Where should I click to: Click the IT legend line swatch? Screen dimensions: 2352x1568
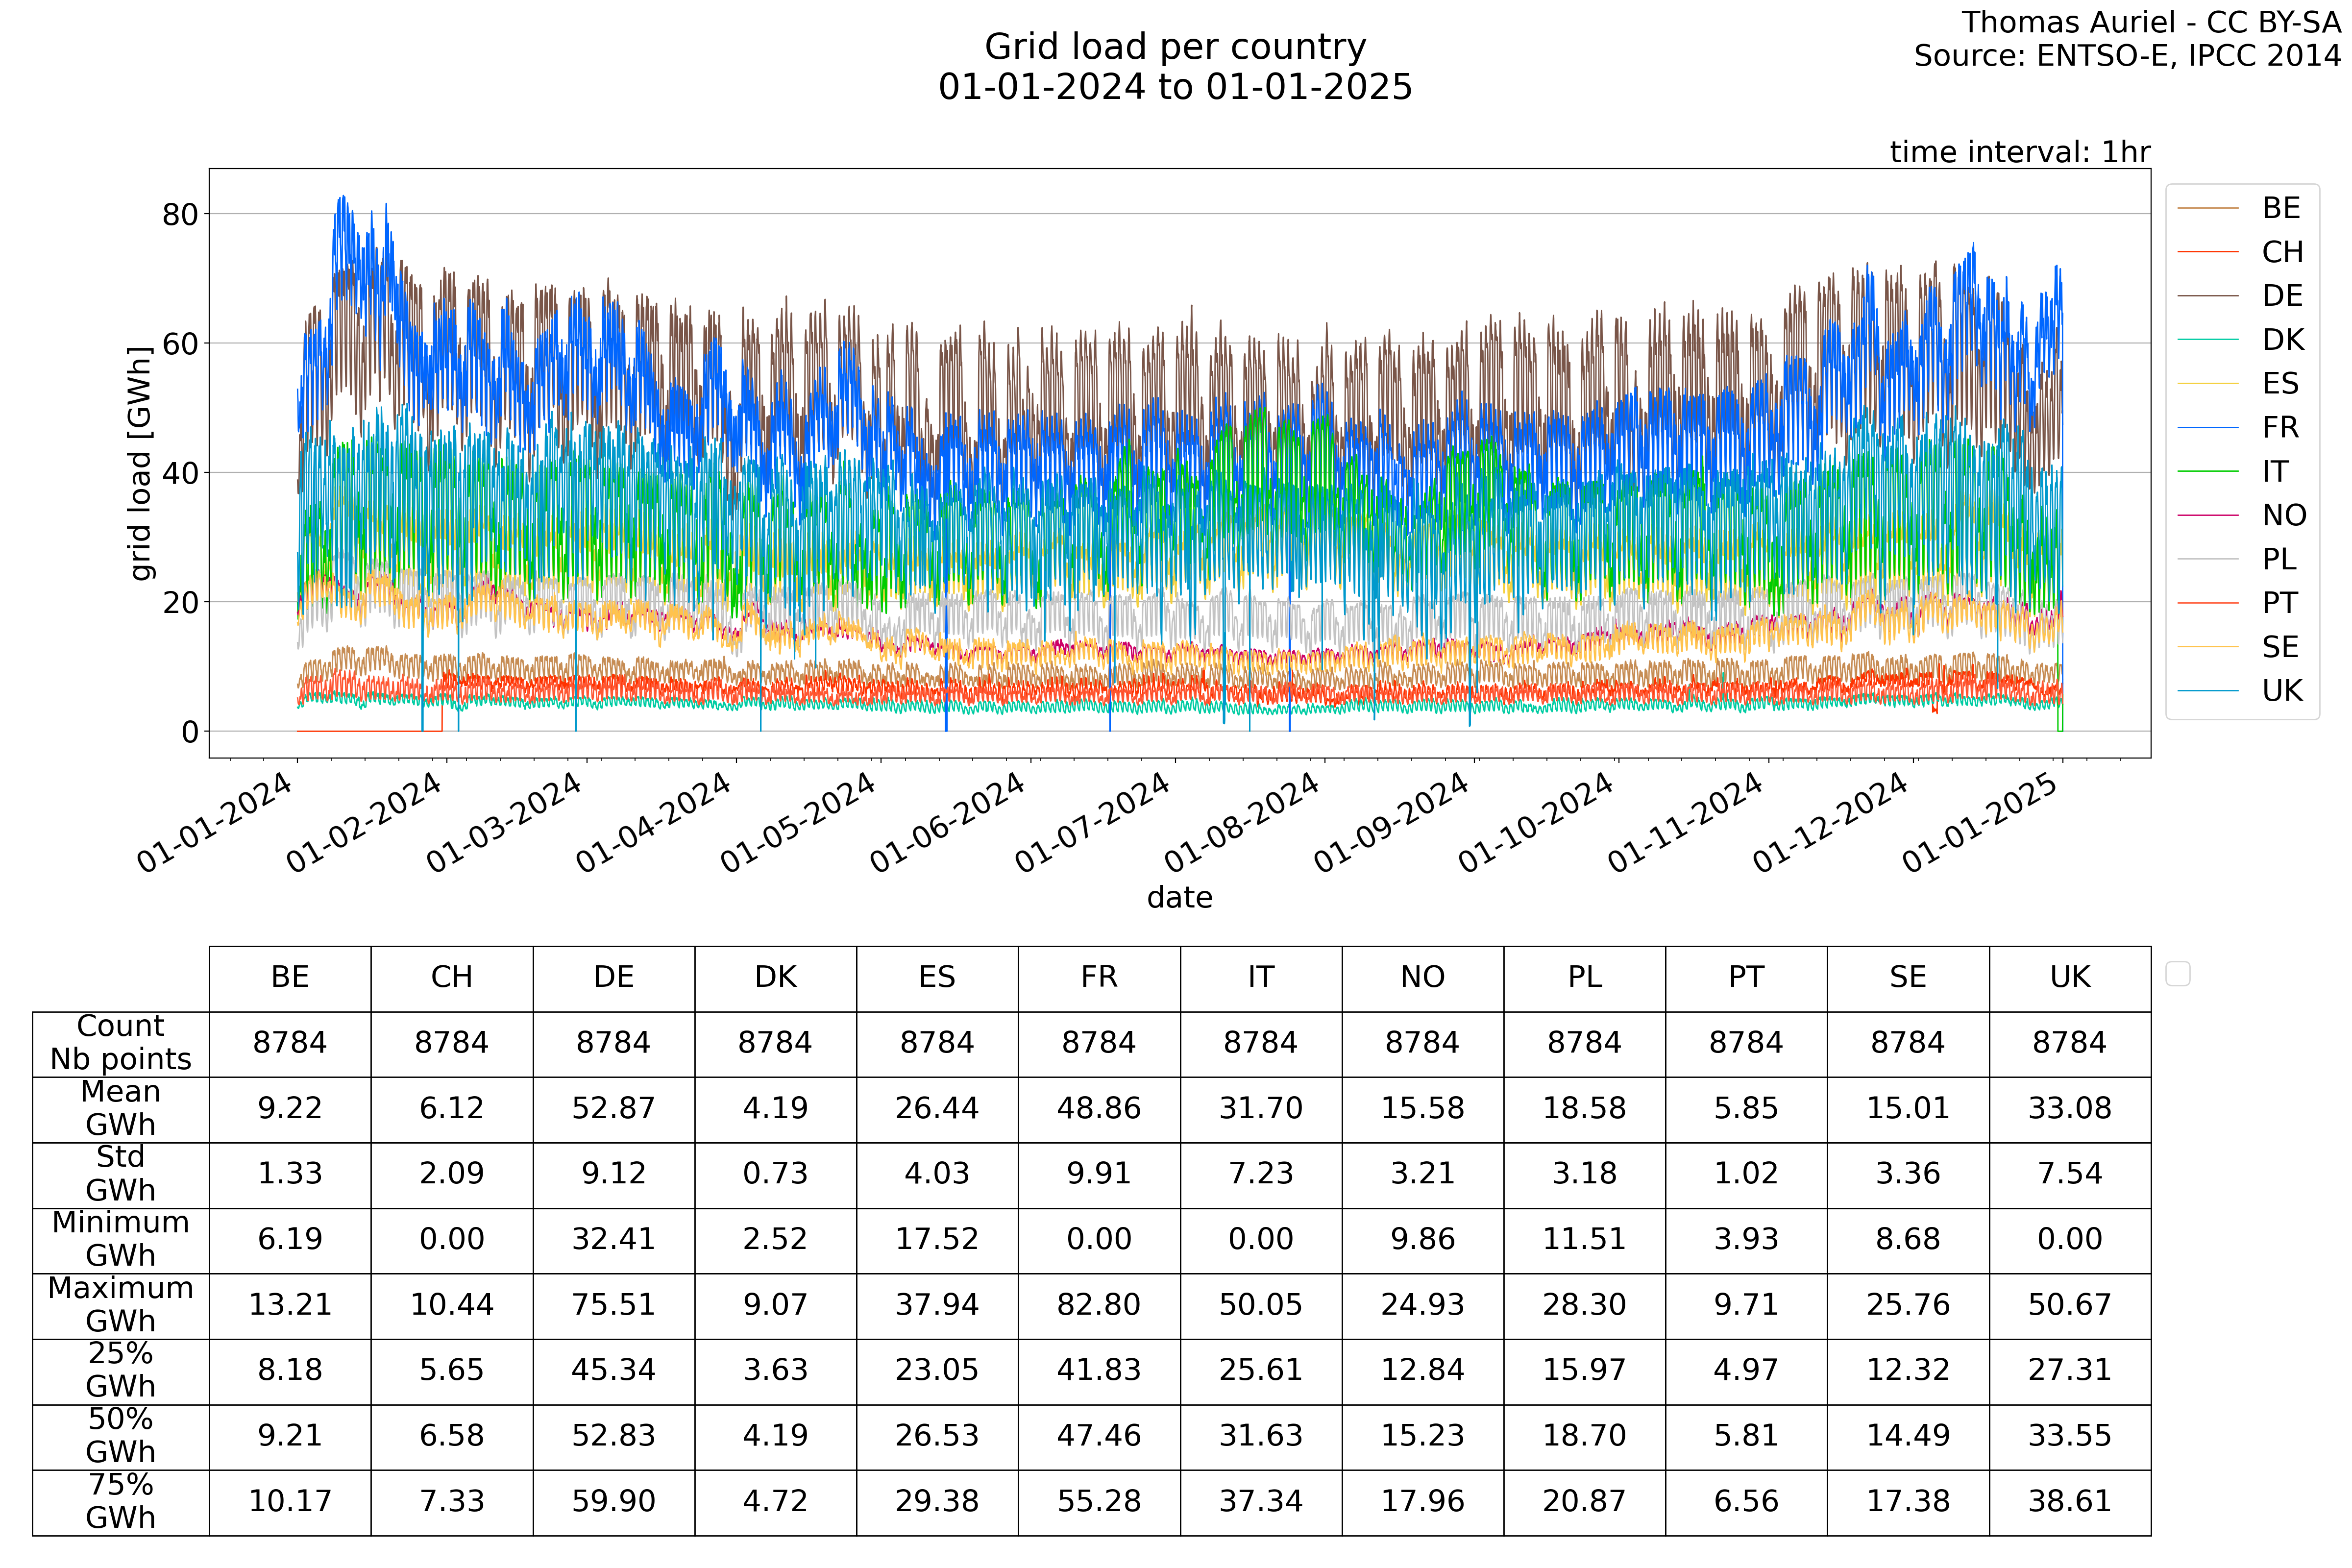pyautogui.click(x=2207, y=471)
